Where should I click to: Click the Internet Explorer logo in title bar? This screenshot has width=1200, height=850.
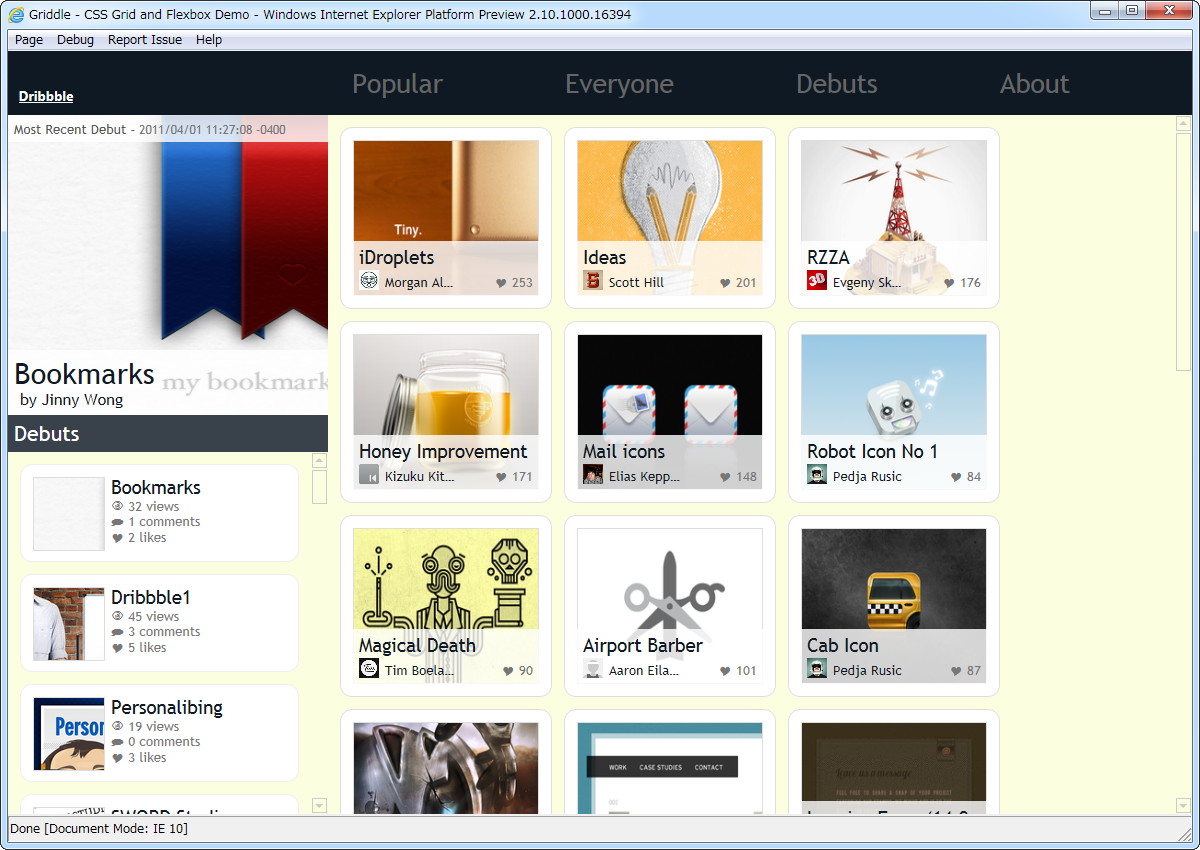coord(16,14)
